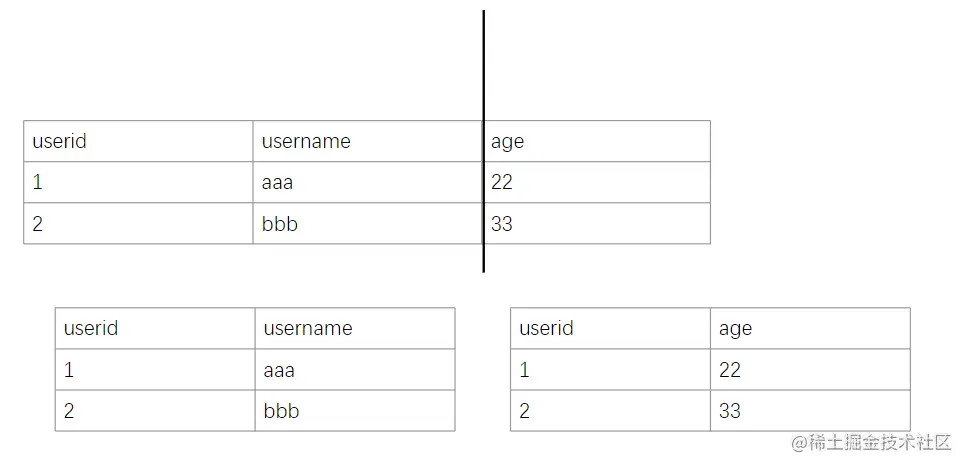The height and width of the screenshot is (468, 967).
Task: Click the userid header in top table
Action: [x=60, y=142]
